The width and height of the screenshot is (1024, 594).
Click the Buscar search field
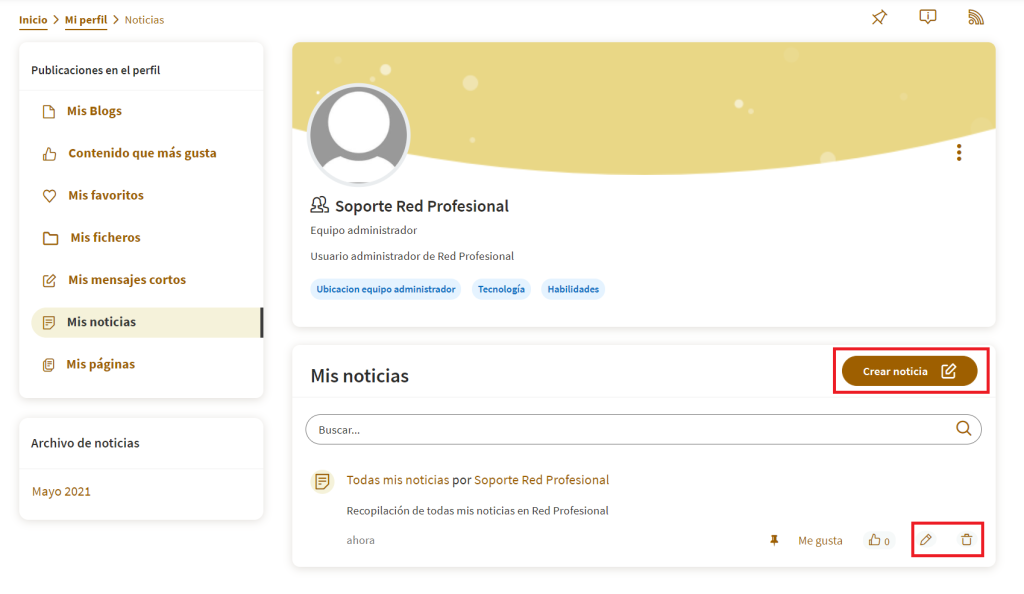[643, 430]
